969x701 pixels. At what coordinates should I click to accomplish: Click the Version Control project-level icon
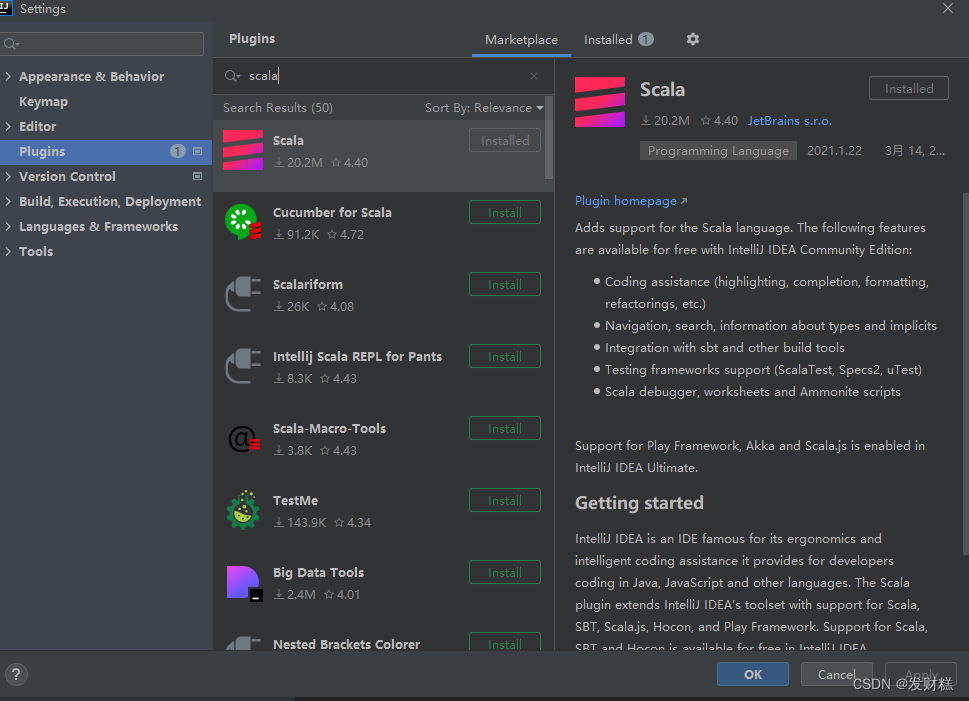point(198,176)
